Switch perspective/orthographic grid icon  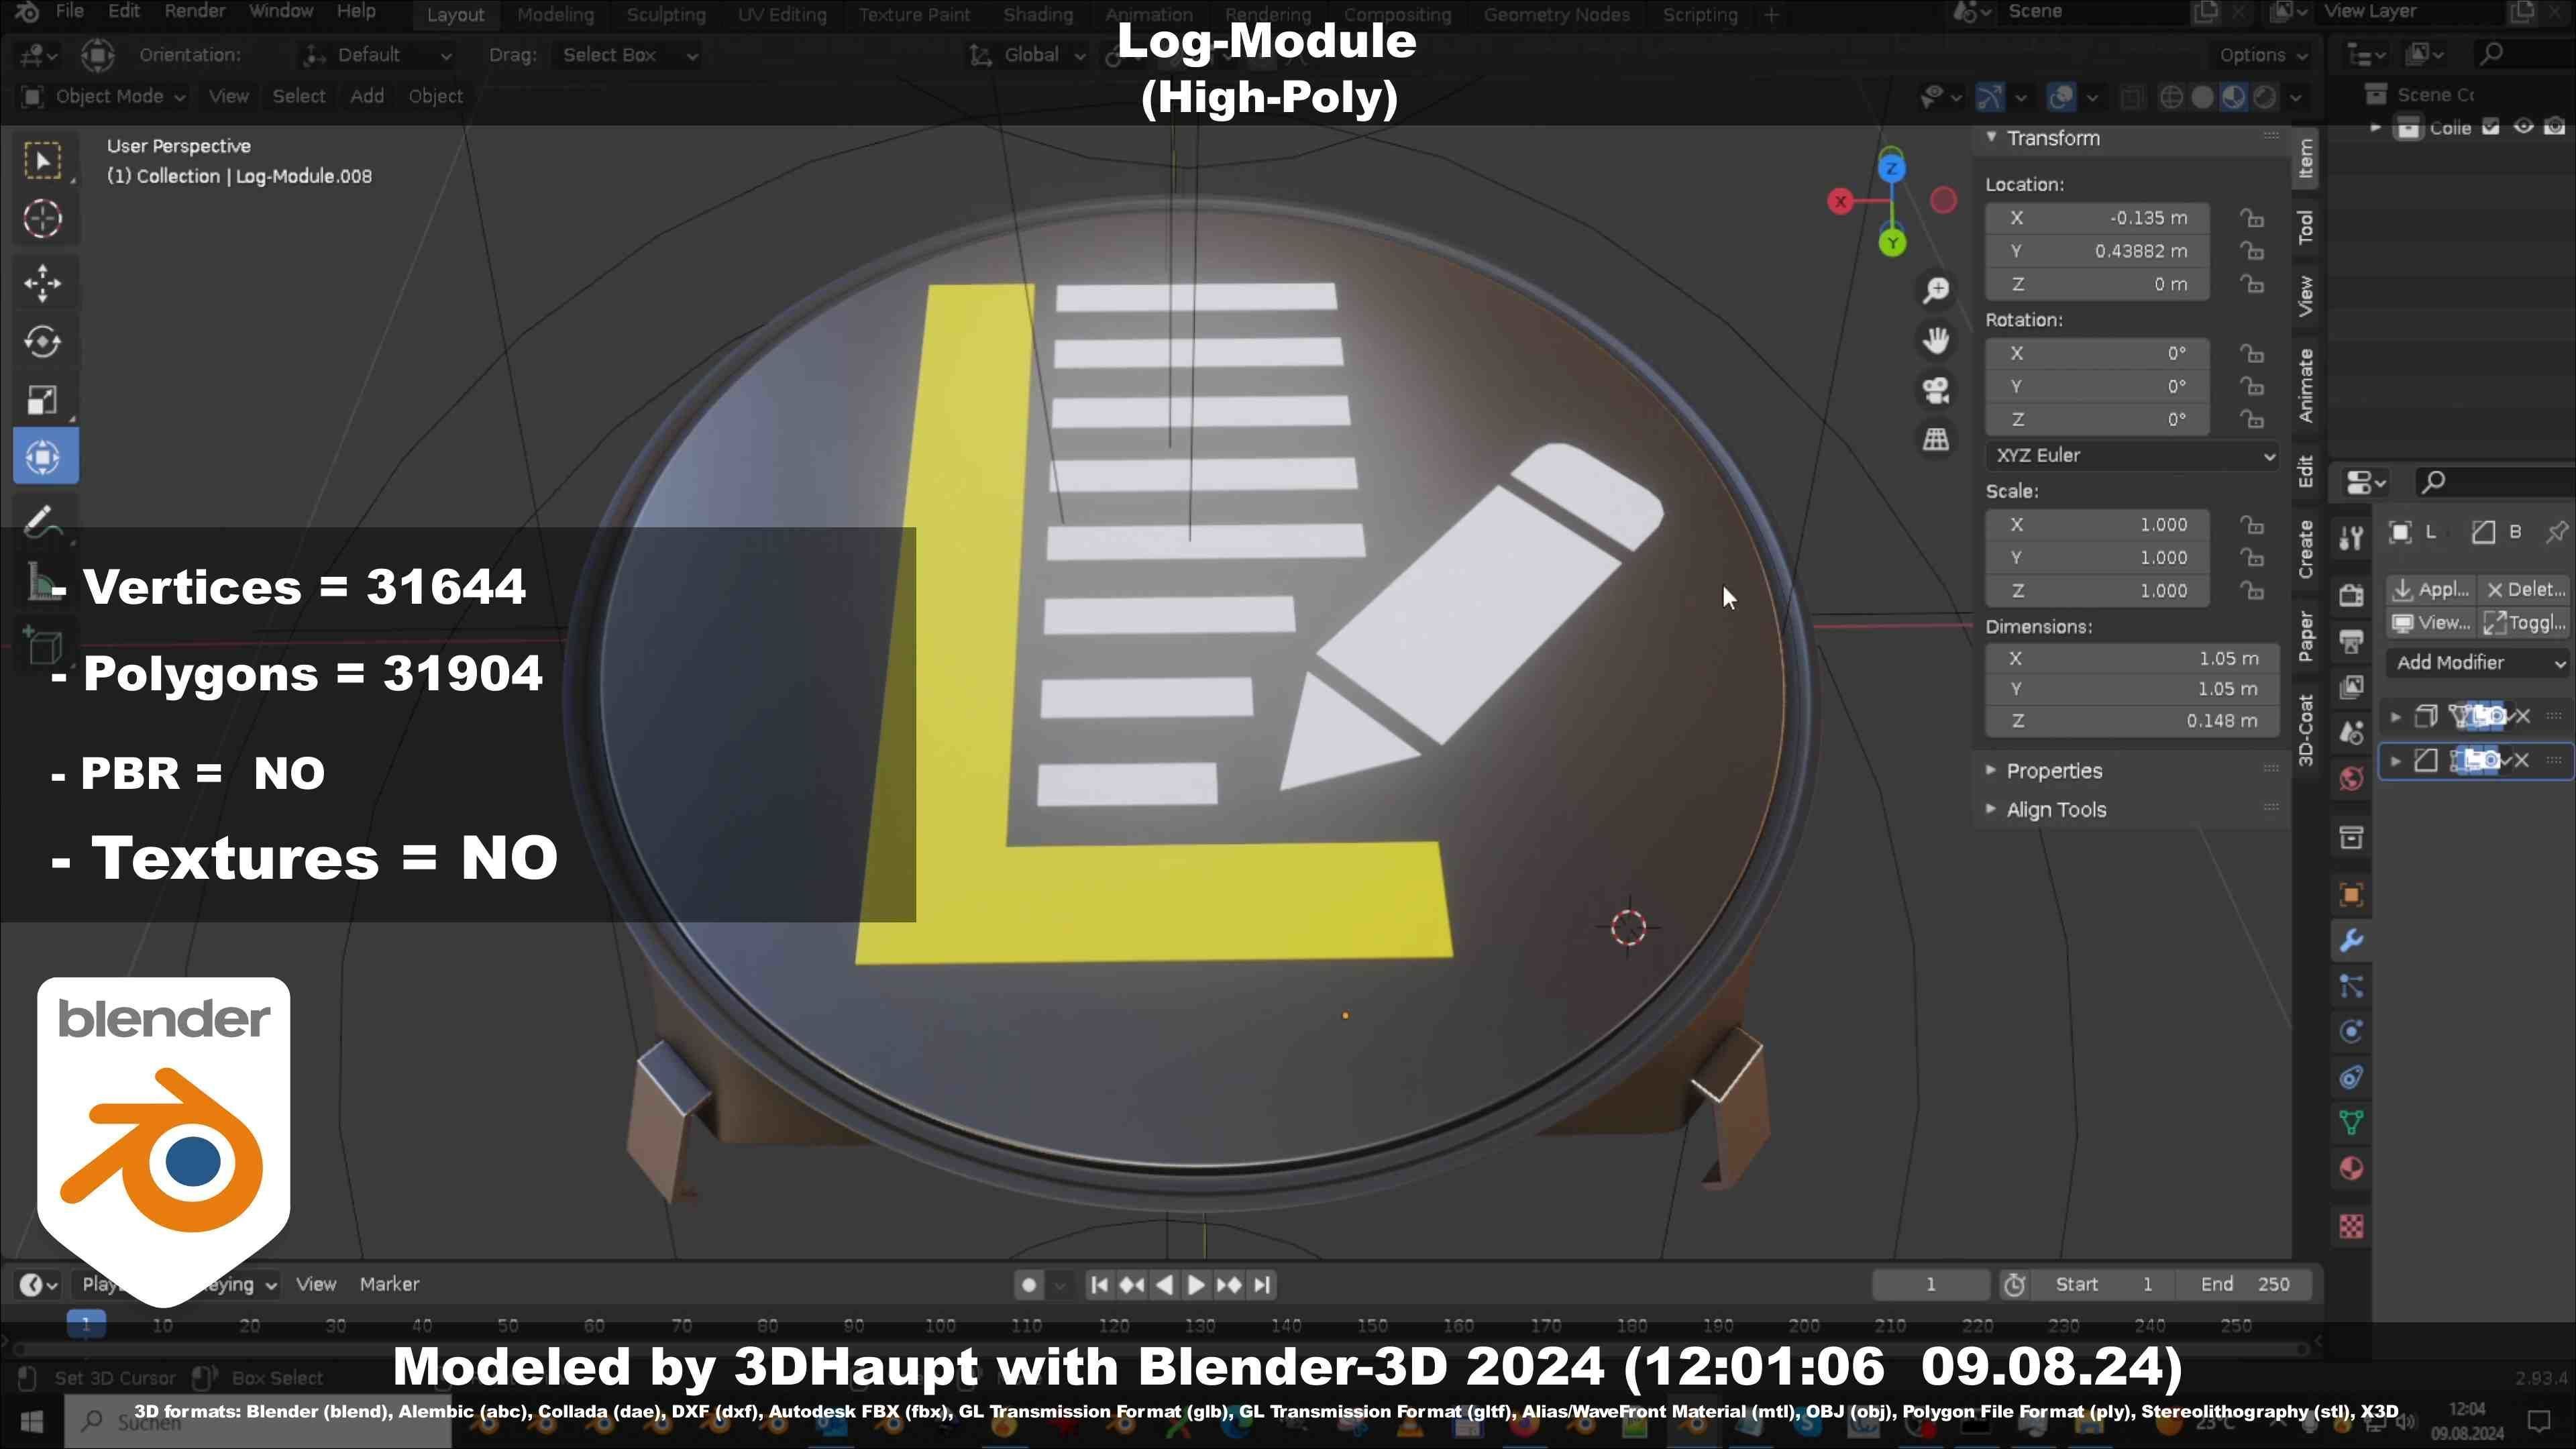(1936, 439)
